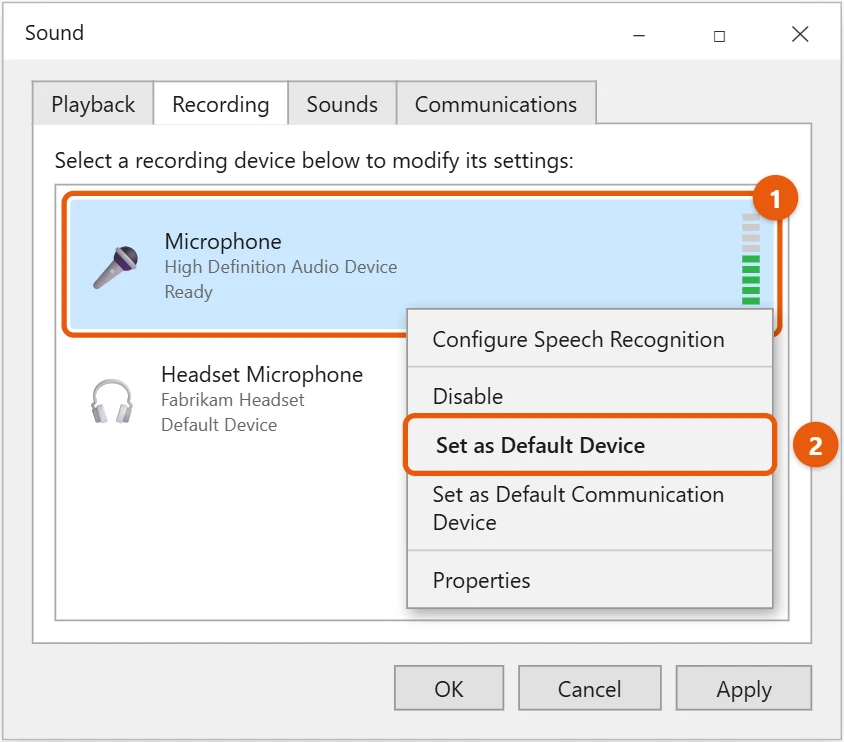This screenshot has height=742, width=844.
Task: Confirm with the OK button
Action: (449, 688)
